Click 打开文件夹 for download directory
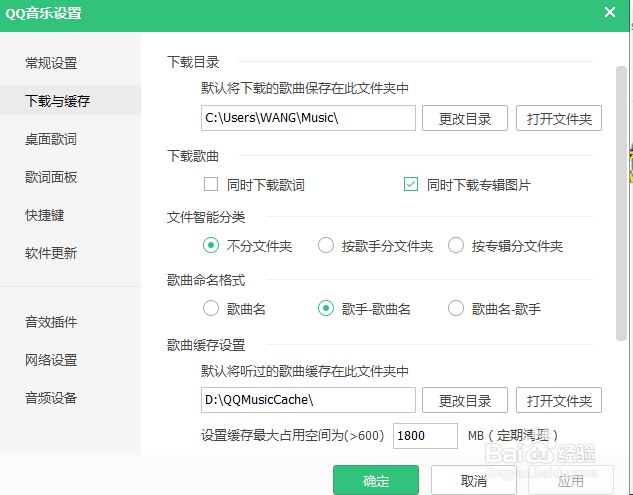 tap(559, 118)
